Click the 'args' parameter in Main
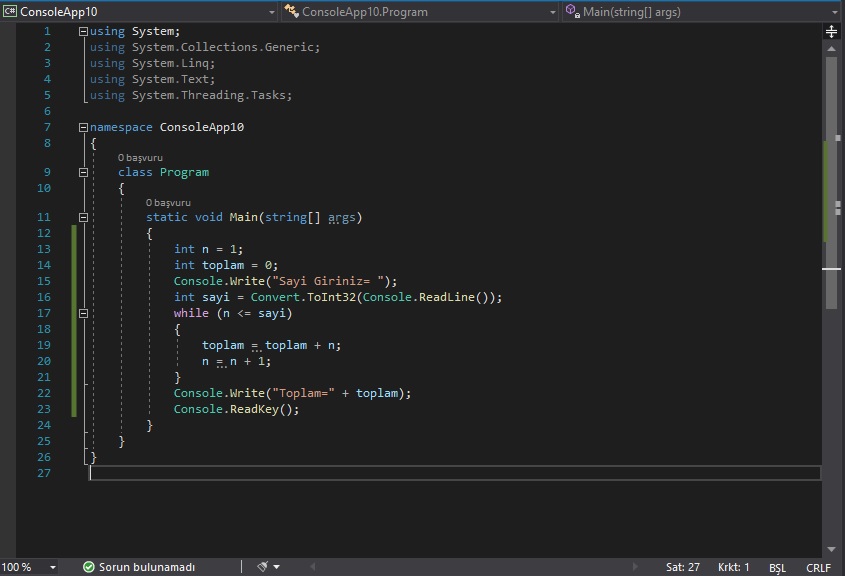The height and width of the screenshot is (576, 845). coord(342,218)
